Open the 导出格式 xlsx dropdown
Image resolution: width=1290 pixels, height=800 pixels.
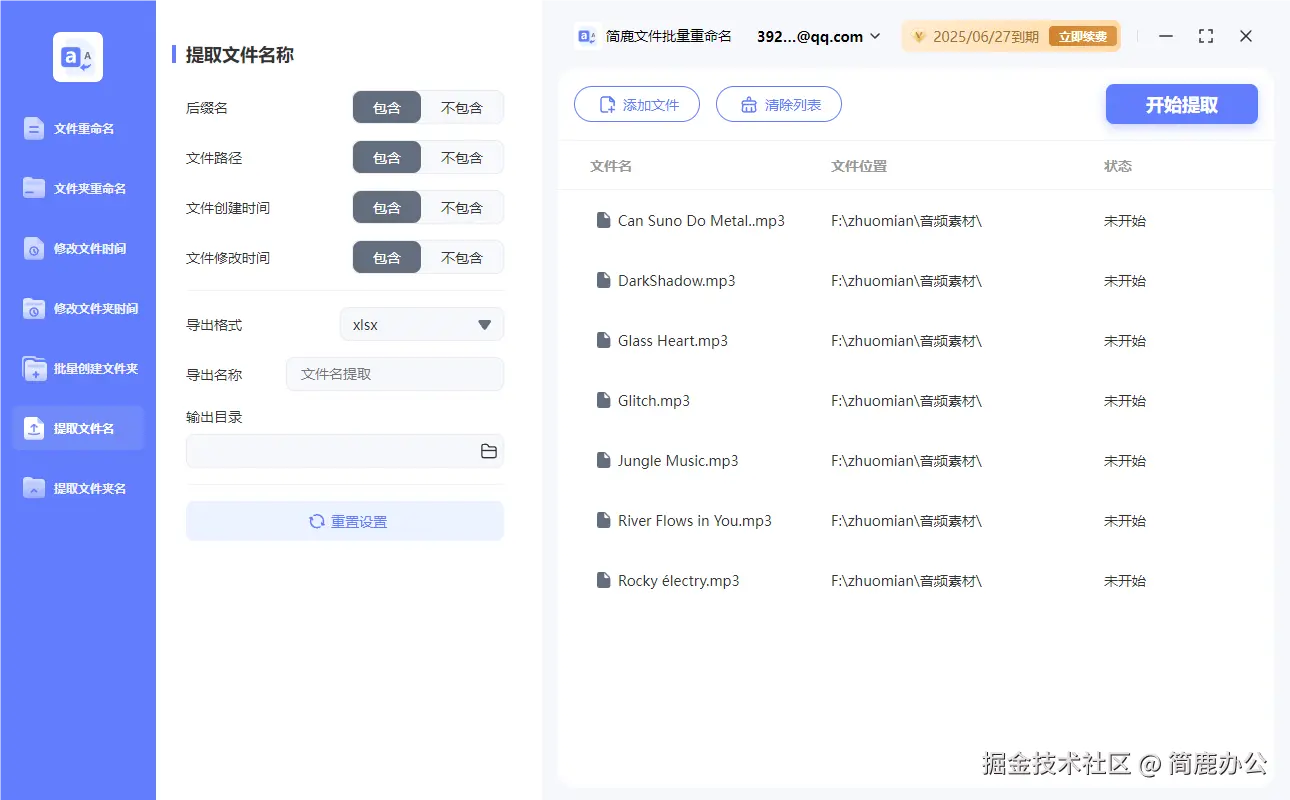[x=421, y=324]
